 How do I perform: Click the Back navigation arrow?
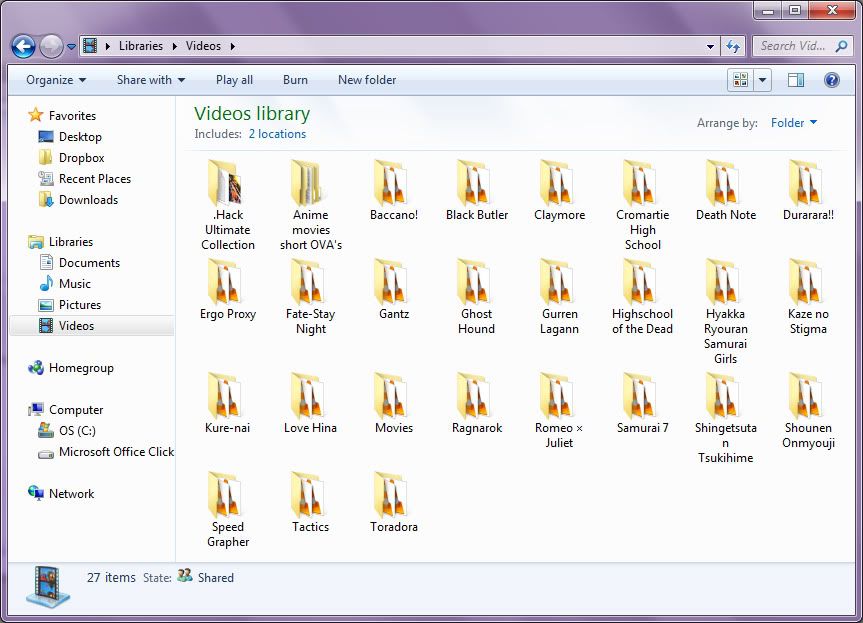point(23,46)
